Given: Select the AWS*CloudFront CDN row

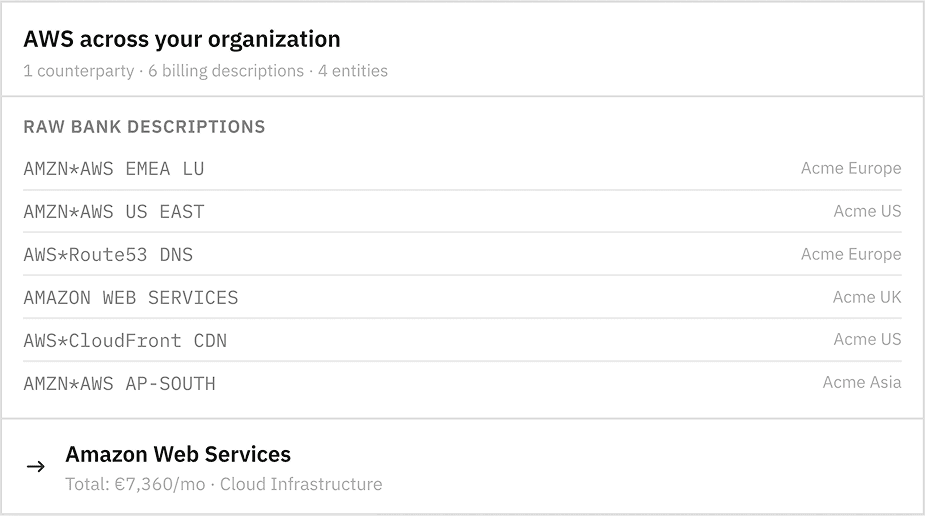Looking at the screenshot, I should tap(125, 341).
